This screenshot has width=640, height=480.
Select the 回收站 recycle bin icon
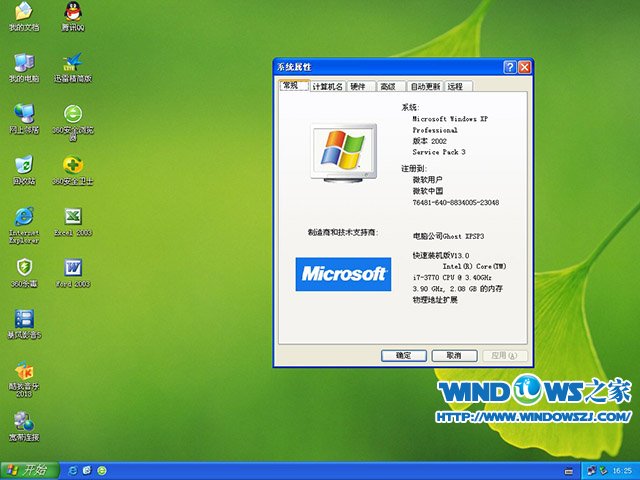point(24,170)
